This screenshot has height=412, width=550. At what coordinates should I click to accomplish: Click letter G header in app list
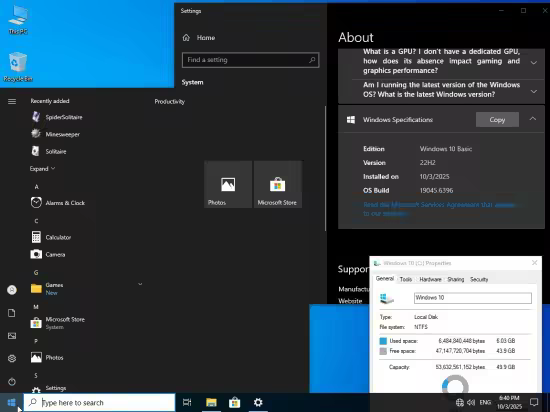coord(36,272)
